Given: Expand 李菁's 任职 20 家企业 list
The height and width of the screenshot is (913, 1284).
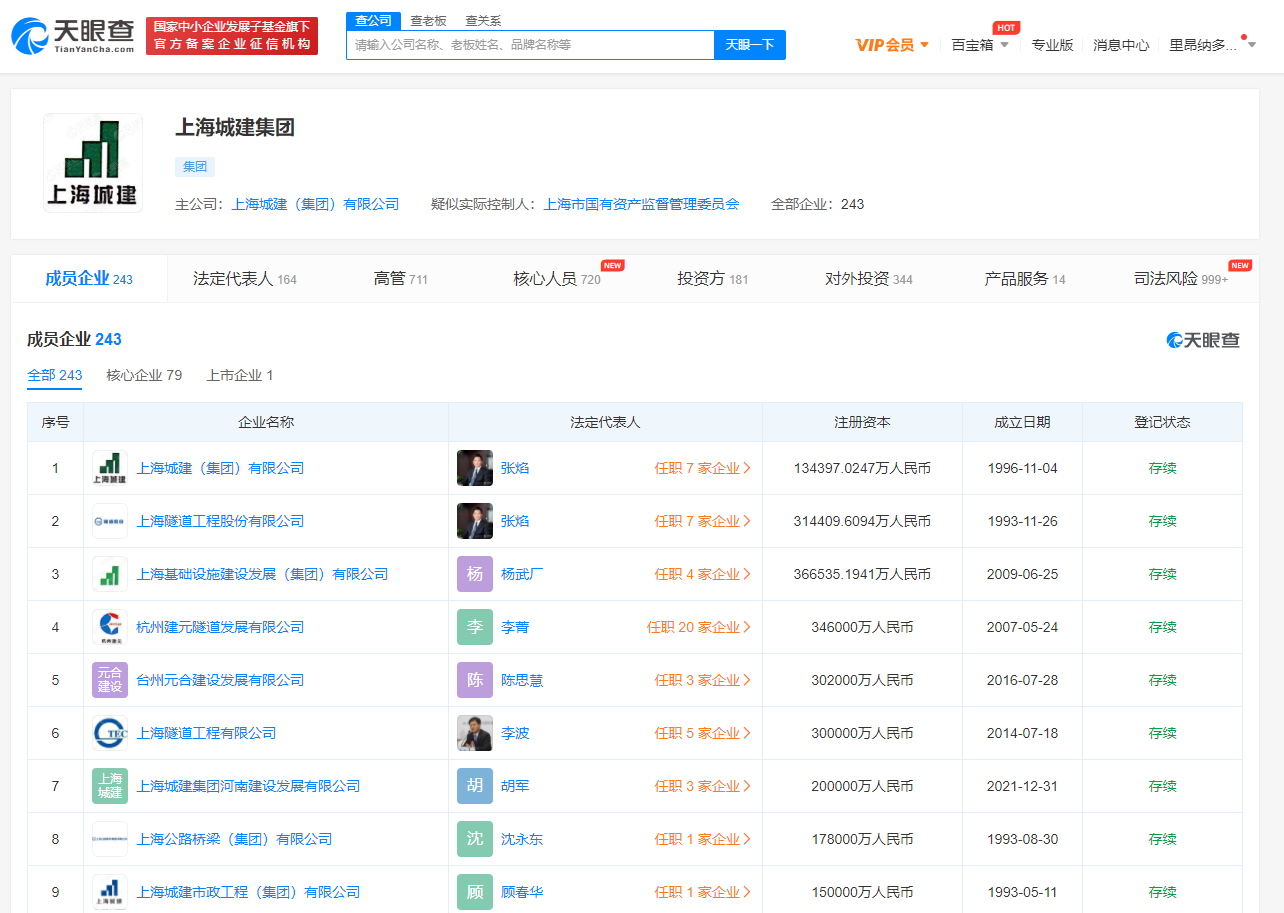Looking at the screenshot, I should 699,627.
